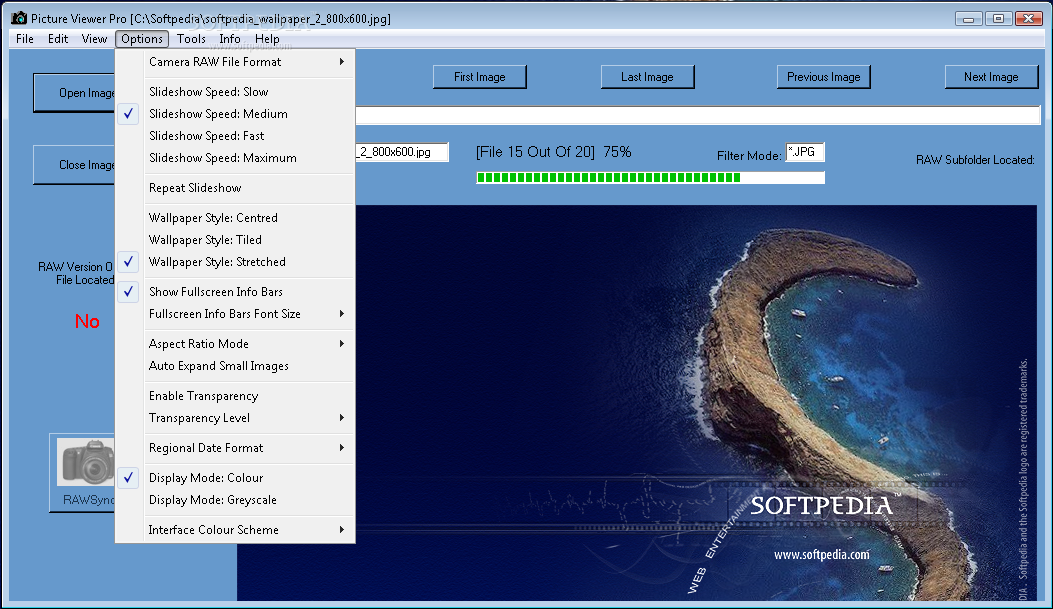Set Wallpaper Style: Centred
1053x609 pixels.
point(235,218)
